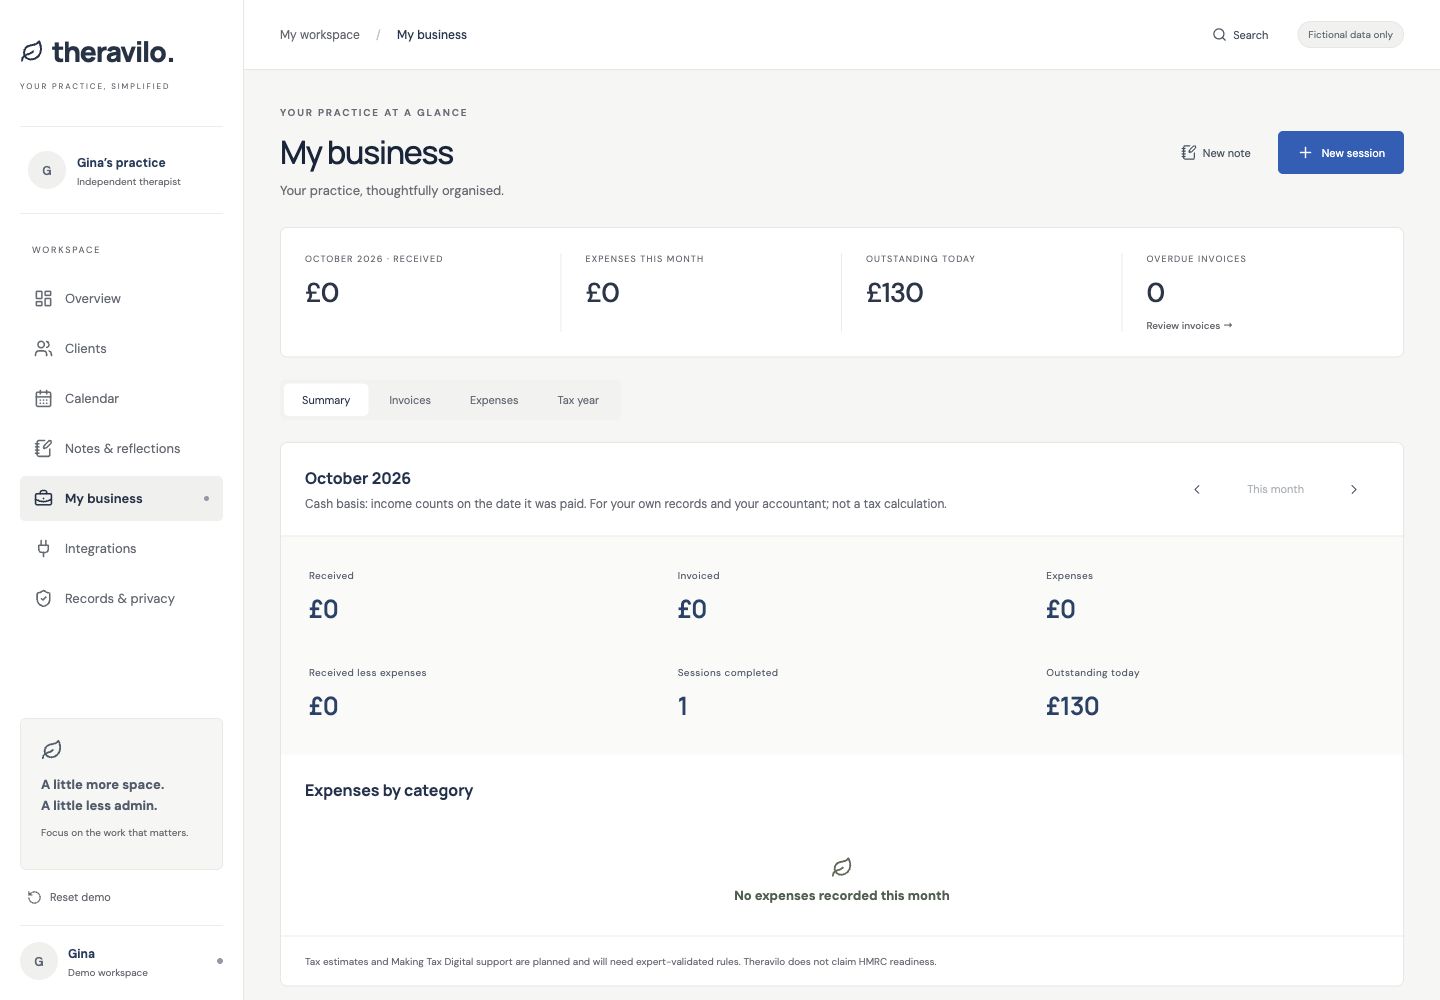Click the New note pencil icon
The height and width of the screenshot is (1000, 1440).
click(x=1188, y=153)
